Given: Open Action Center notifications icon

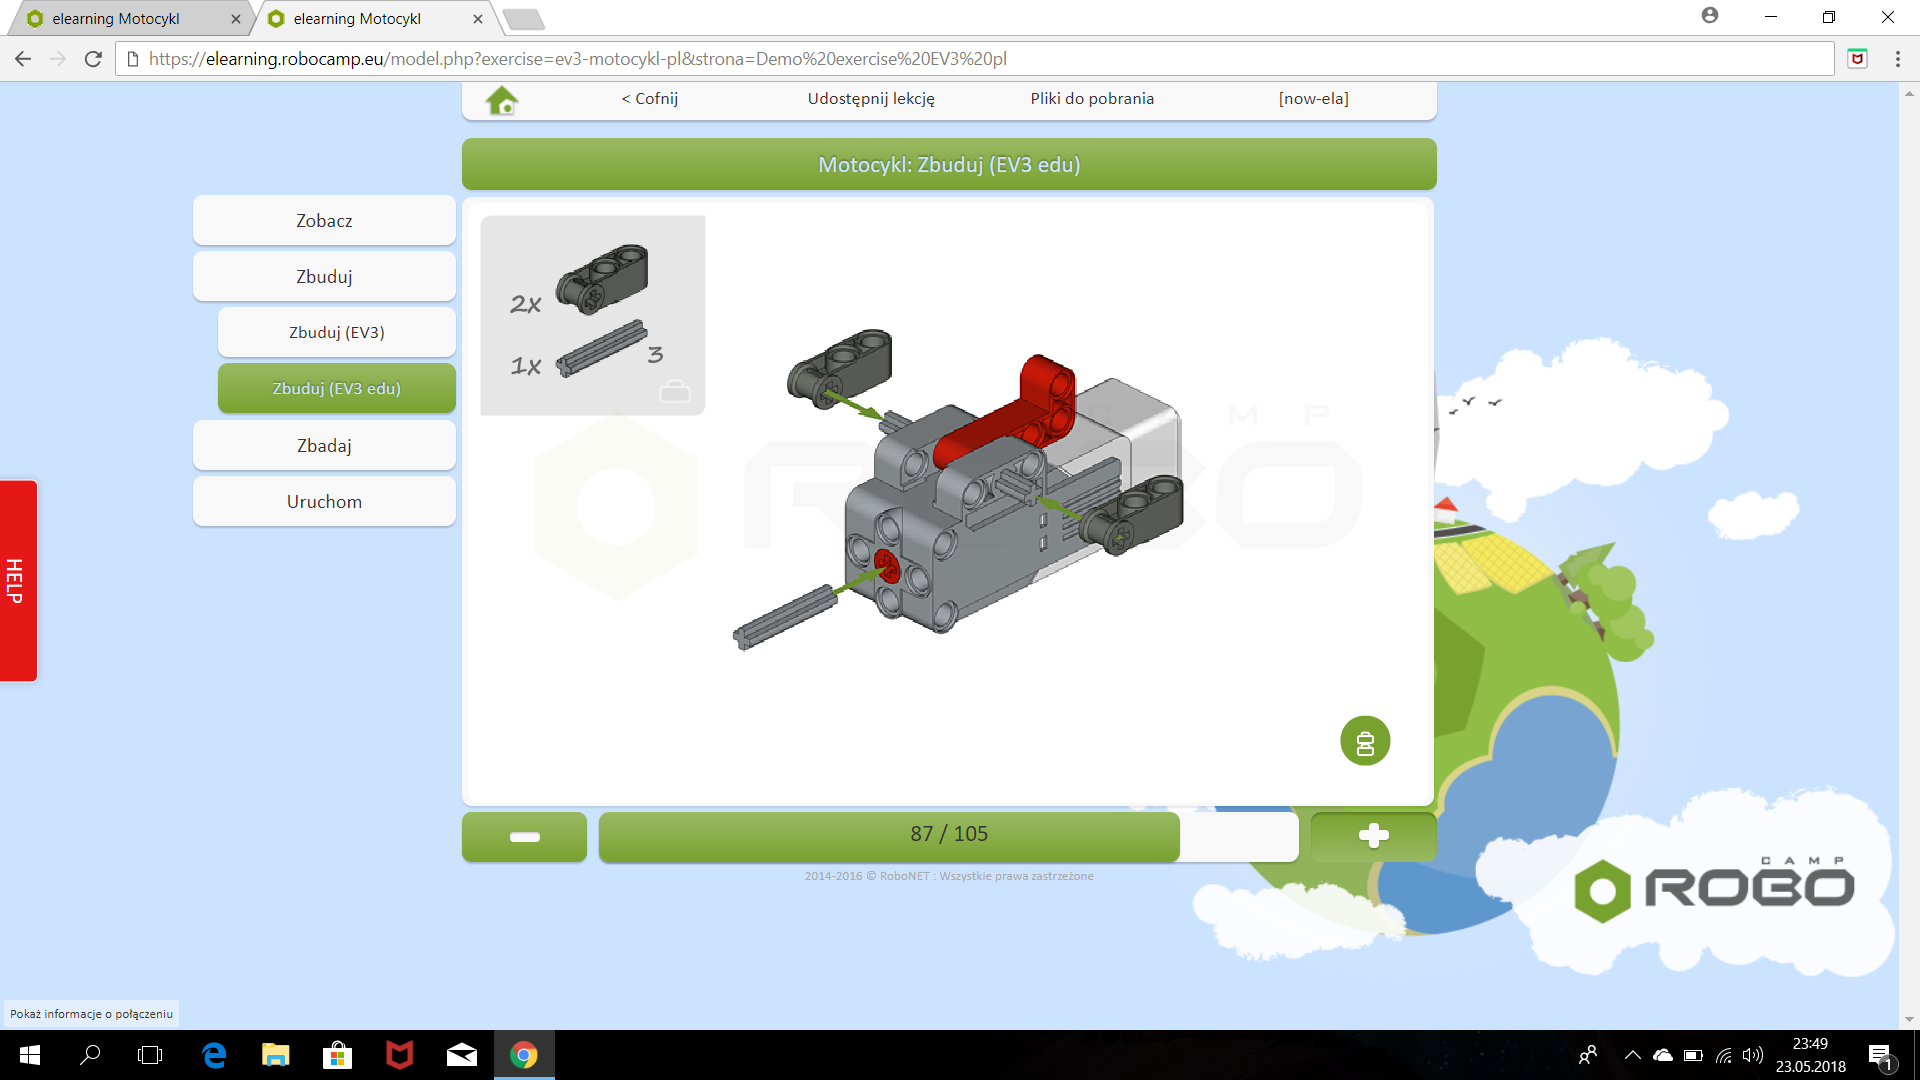Looking at the screenshot, I should tap(1880, 1056).
